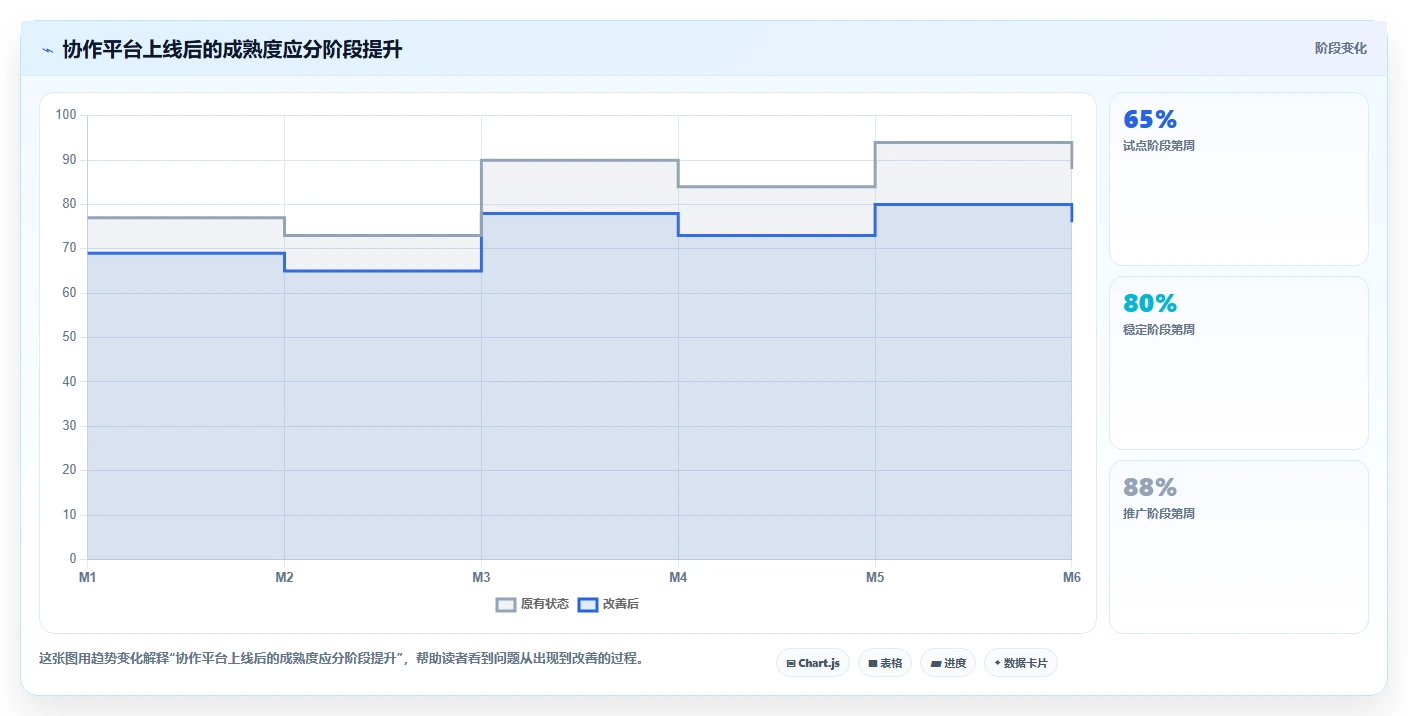
Task: Click the description sentence below the chart
Action: 342,658
